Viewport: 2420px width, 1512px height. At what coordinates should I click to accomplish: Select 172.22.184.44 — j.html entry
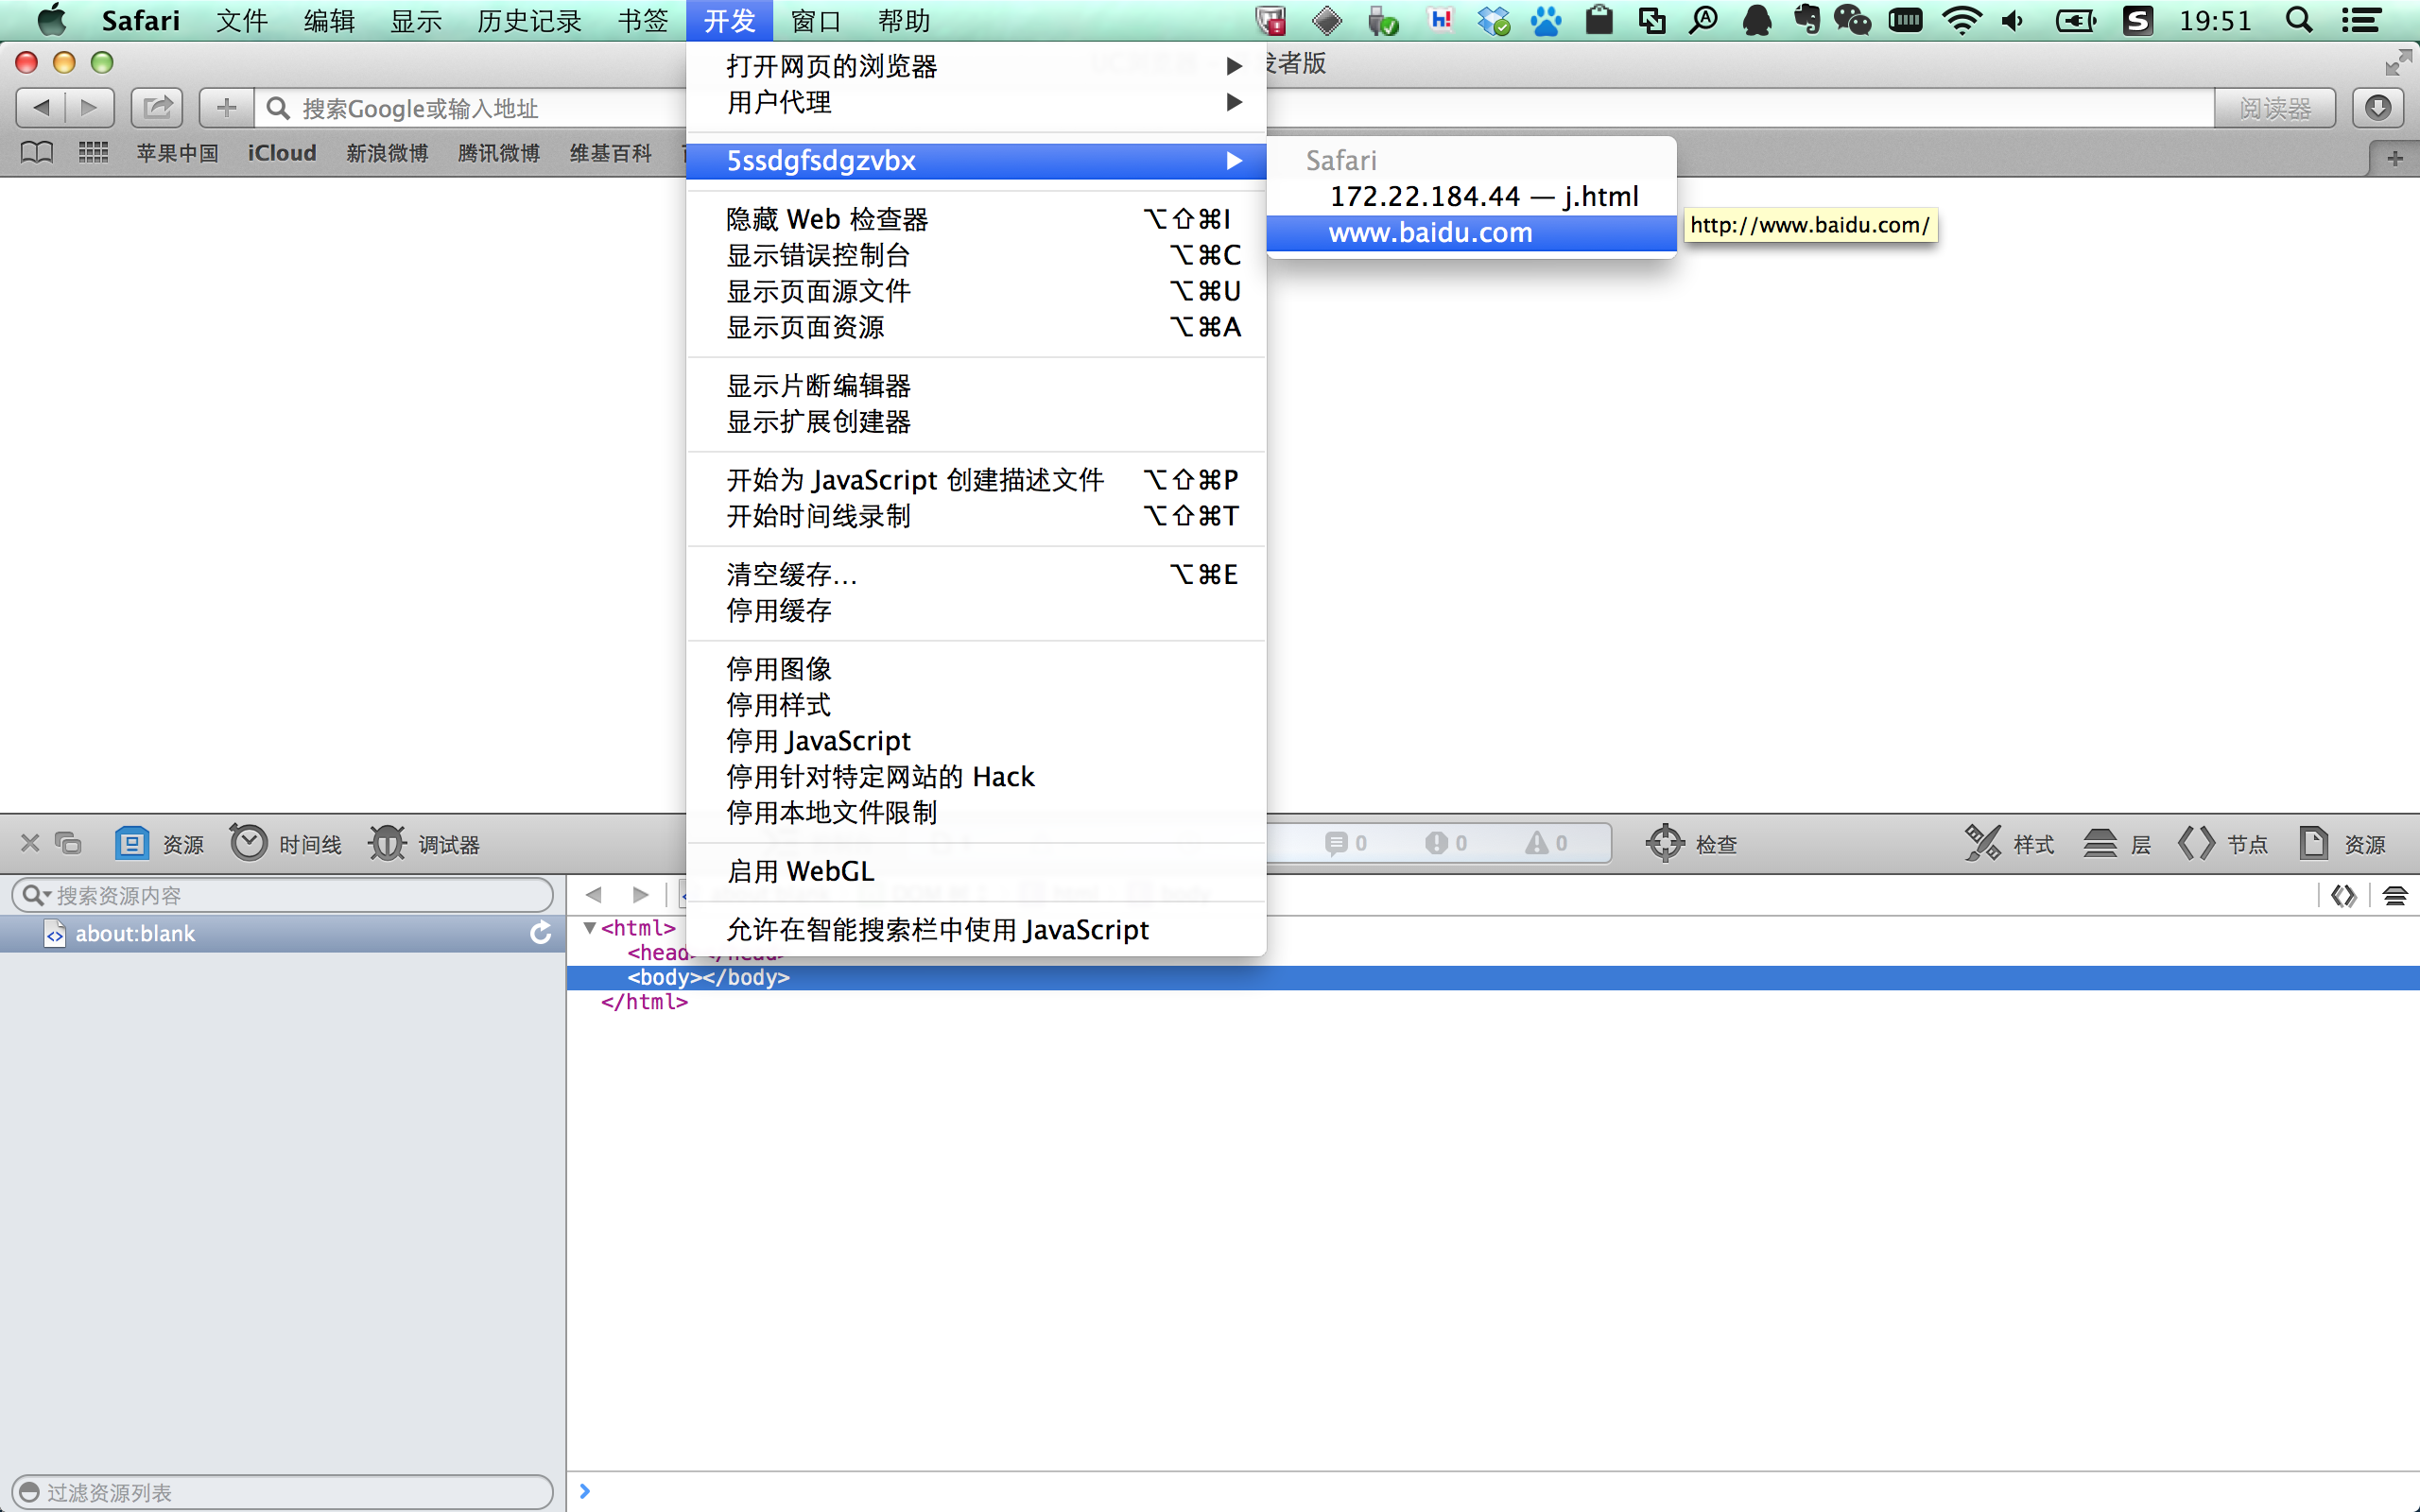coord(1471,196)
